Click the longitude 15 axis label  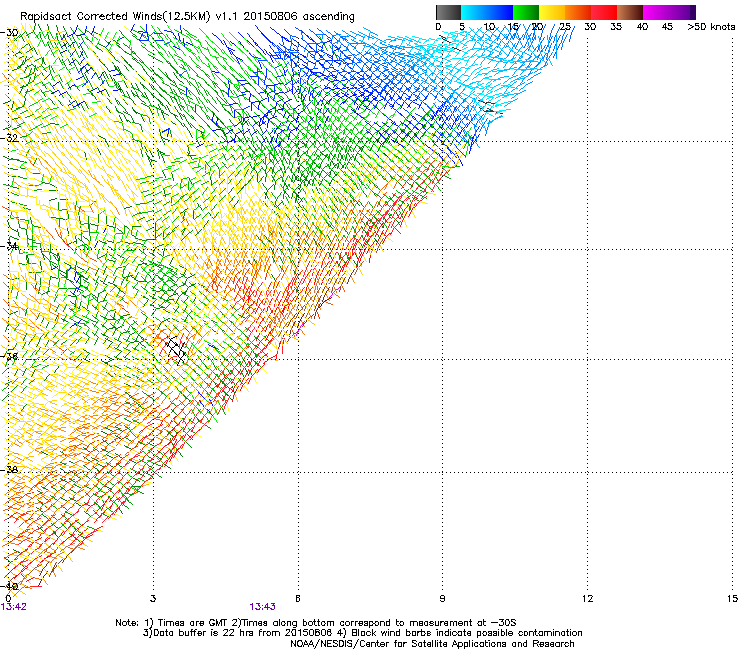point(732,599)
